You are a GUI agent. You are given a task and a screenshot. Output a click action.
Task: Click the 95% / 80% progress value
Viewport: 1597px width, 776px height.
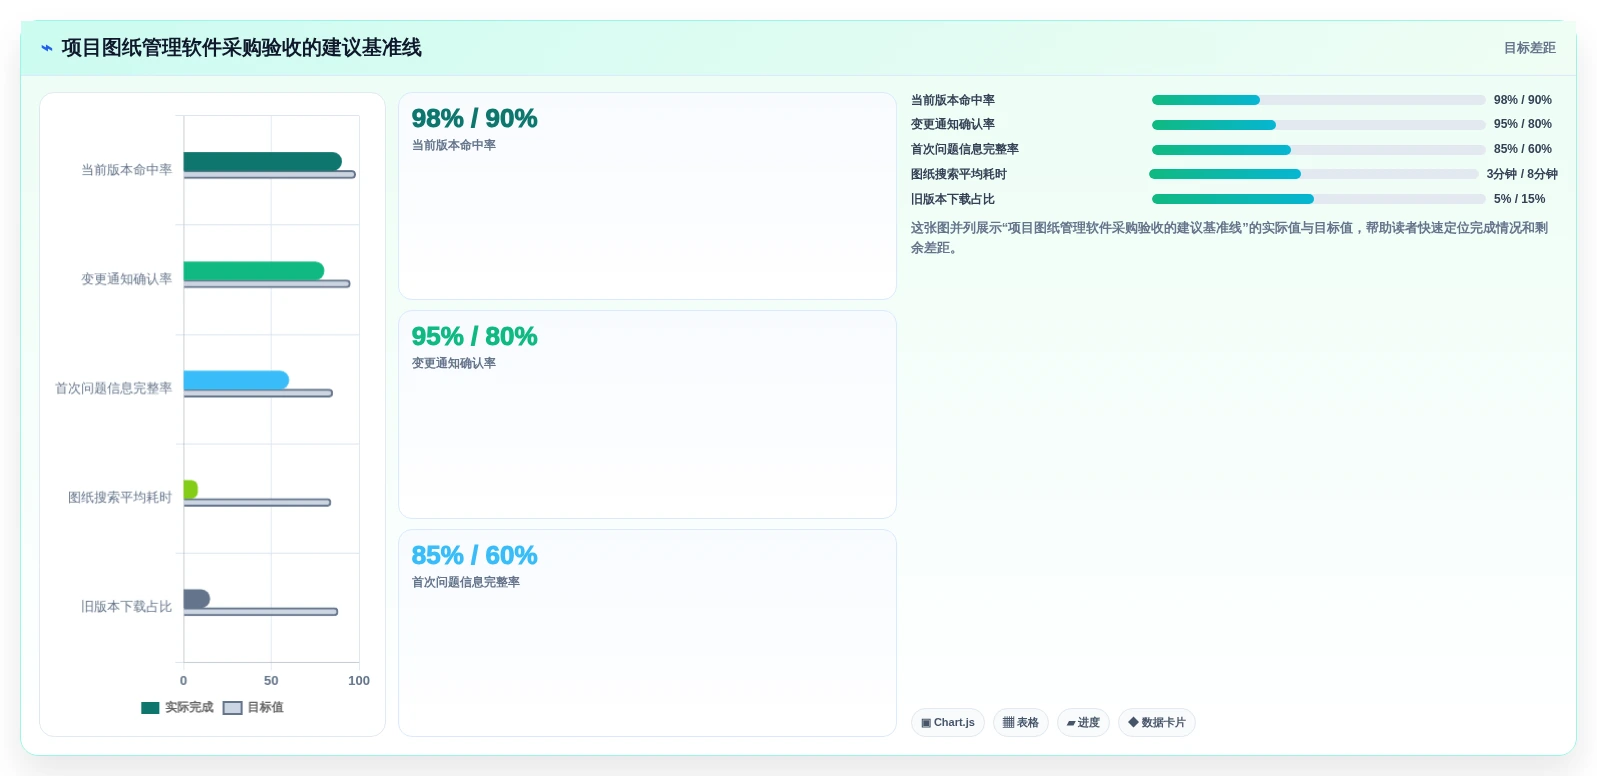tap(1523, 124)
